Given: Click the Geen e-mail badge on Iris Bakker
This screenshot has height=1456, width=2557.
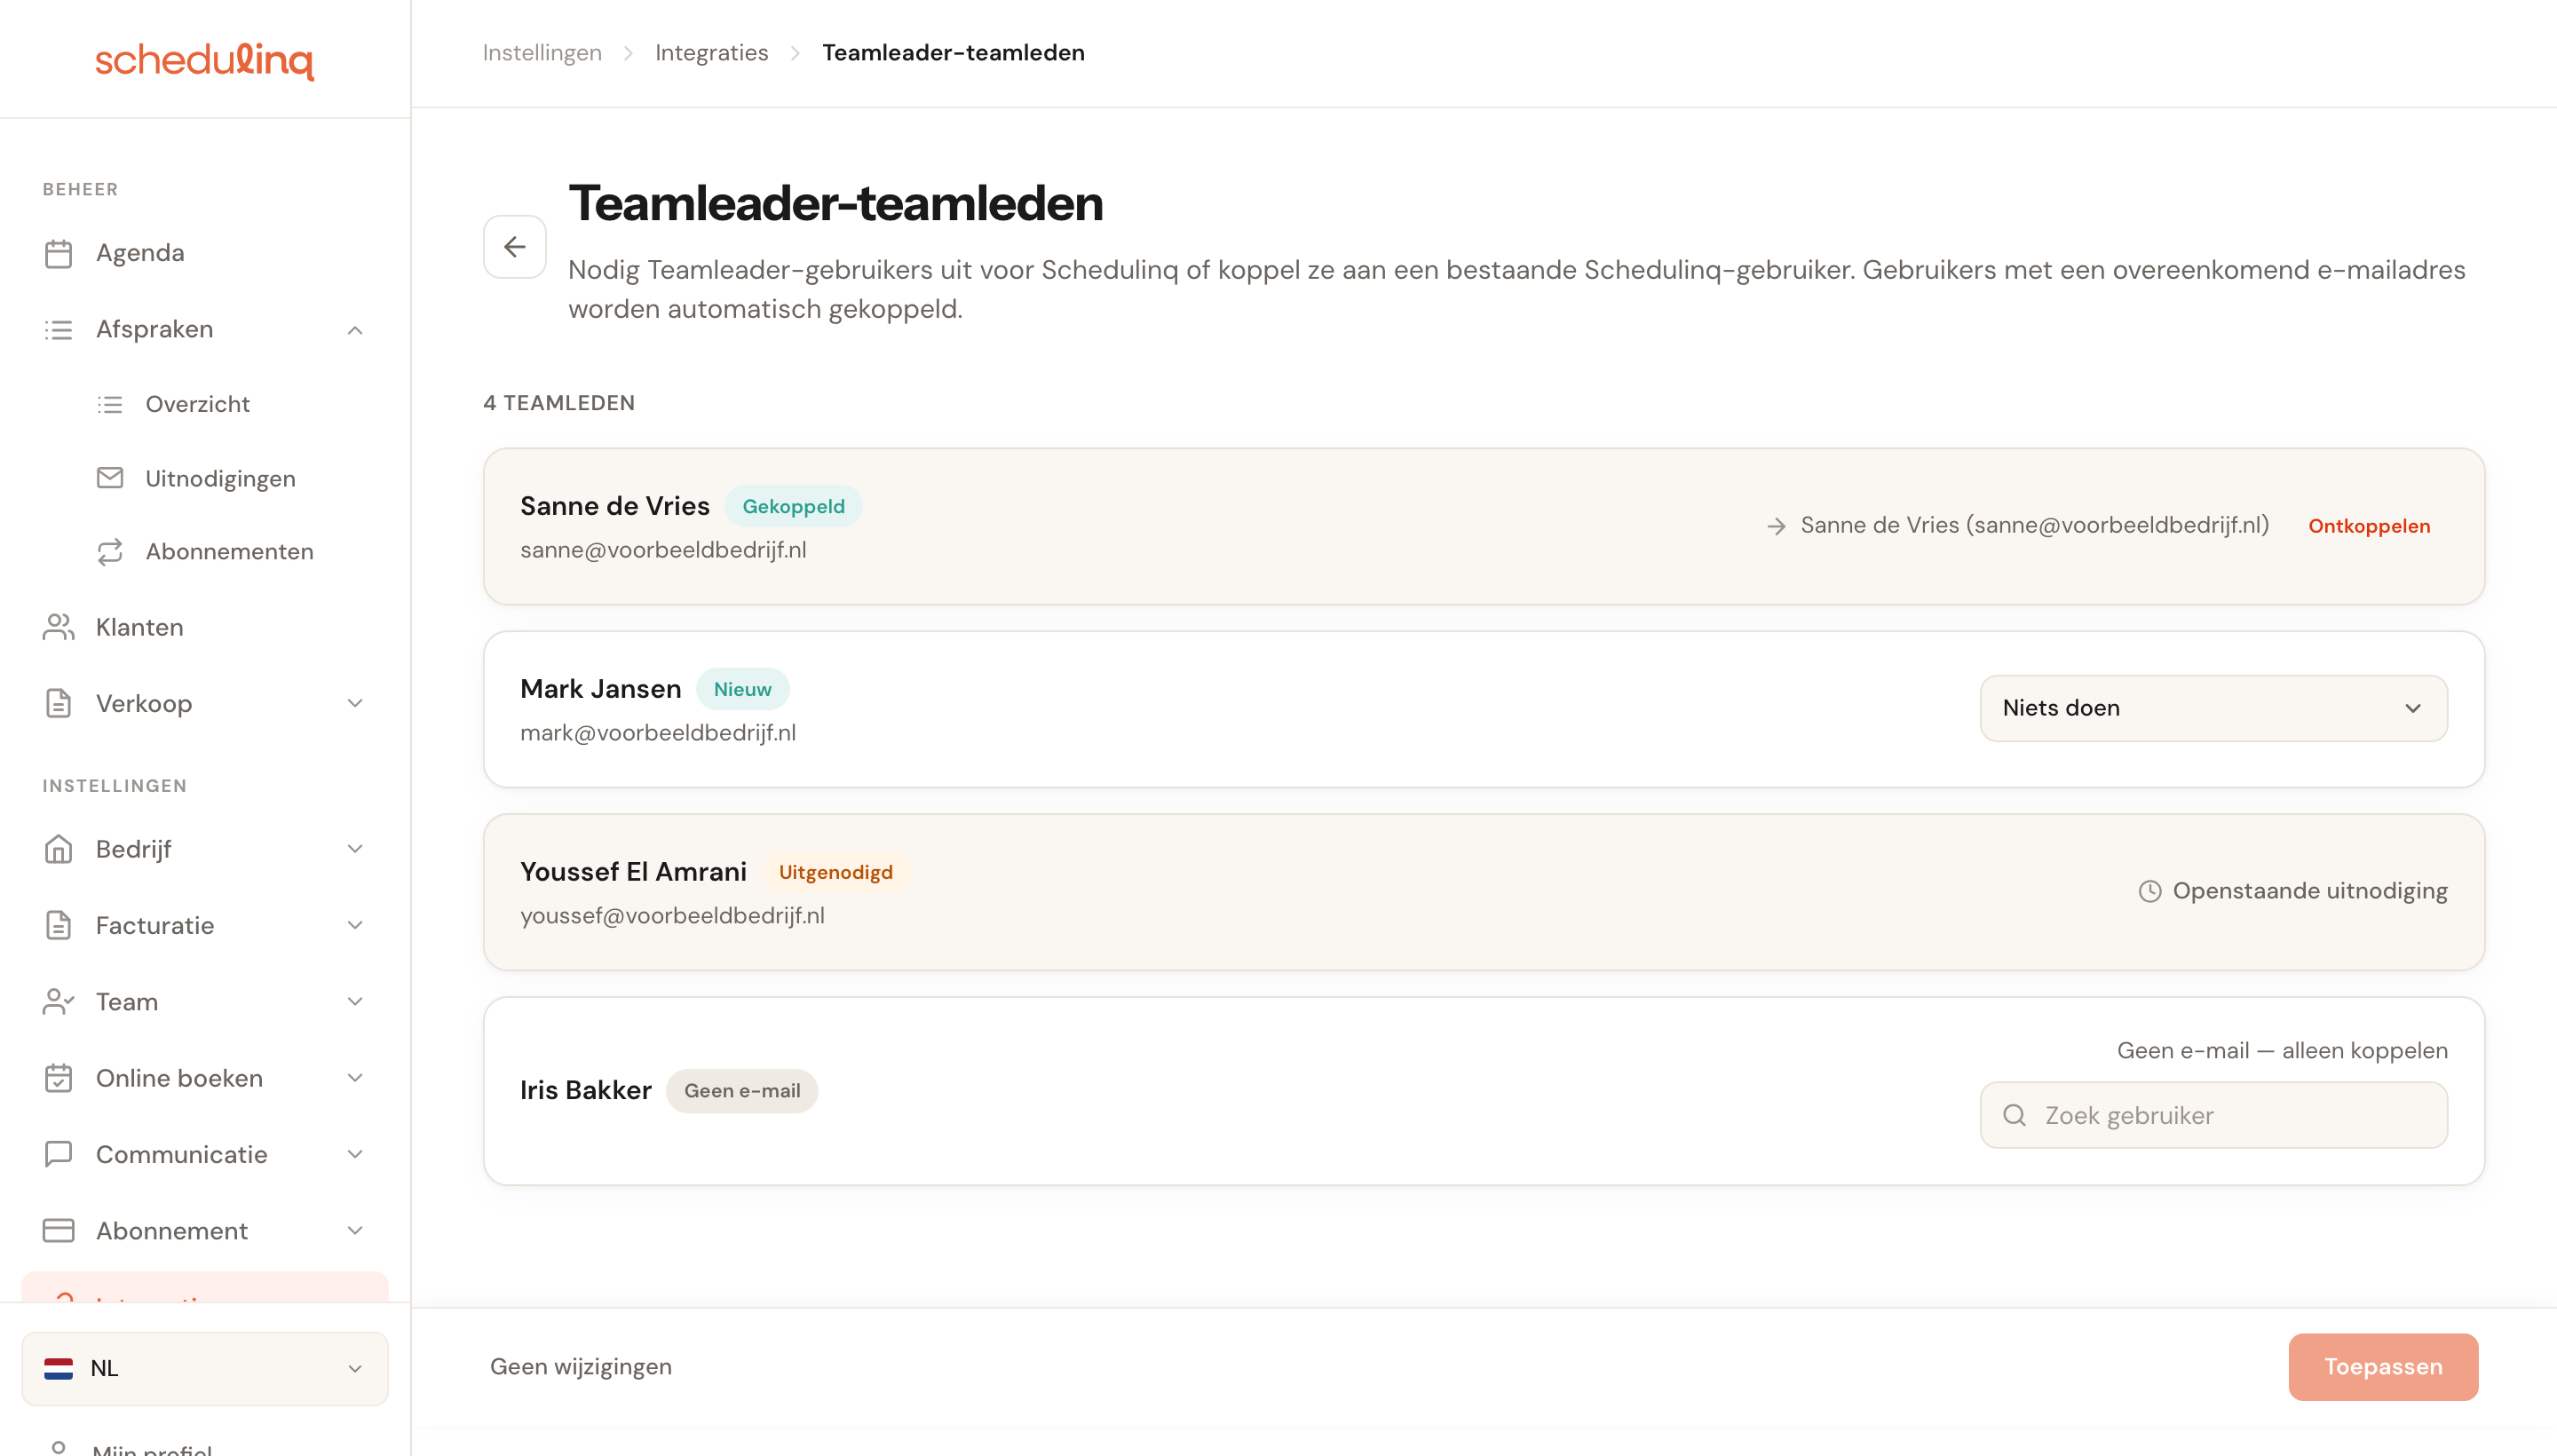Looking at the screenshot, I should point(742,1091).
